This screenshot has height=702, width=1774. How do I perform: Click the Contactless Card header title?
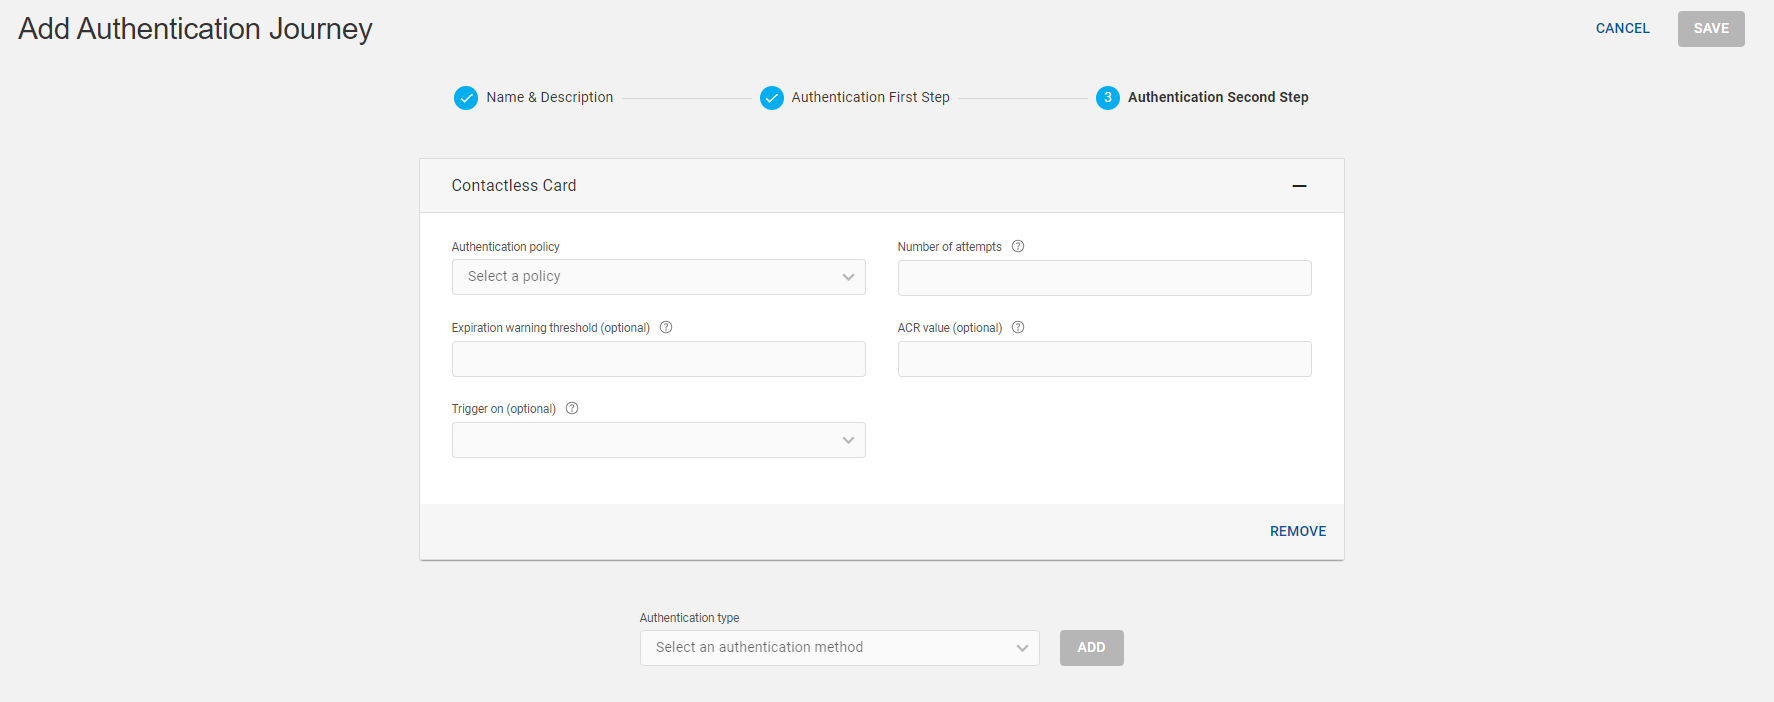[514, 185]
